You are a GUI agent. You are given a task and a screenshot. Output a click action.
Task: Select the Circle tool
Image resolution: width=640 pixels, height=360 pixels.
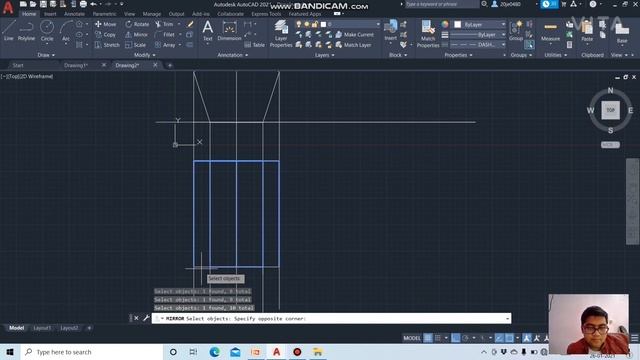(x=47, y=31)
